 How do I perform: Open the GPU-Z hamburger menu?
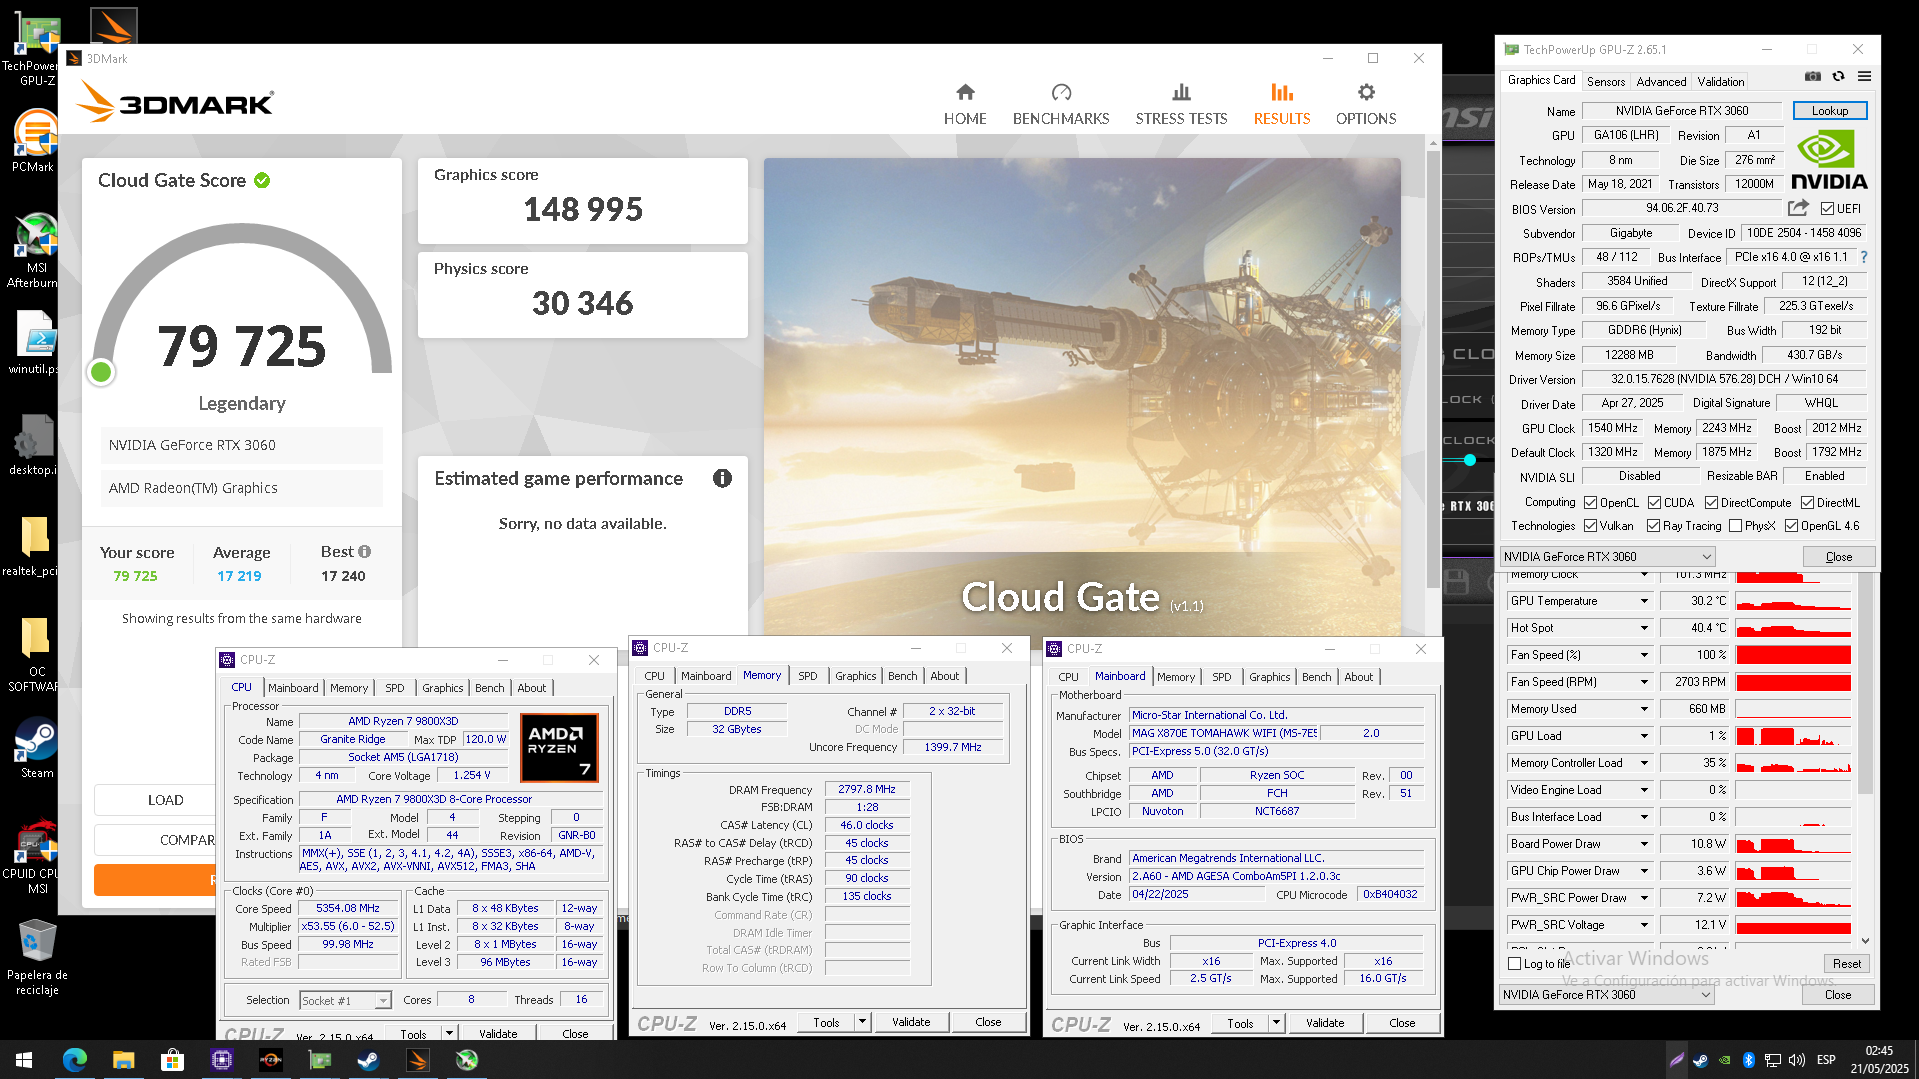click(1864, 77)
